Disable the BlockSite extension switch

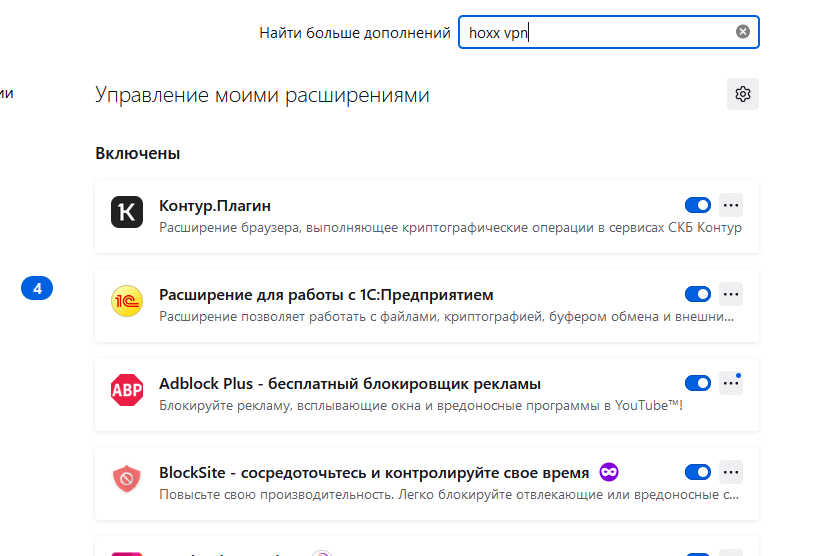click(697, 472)
